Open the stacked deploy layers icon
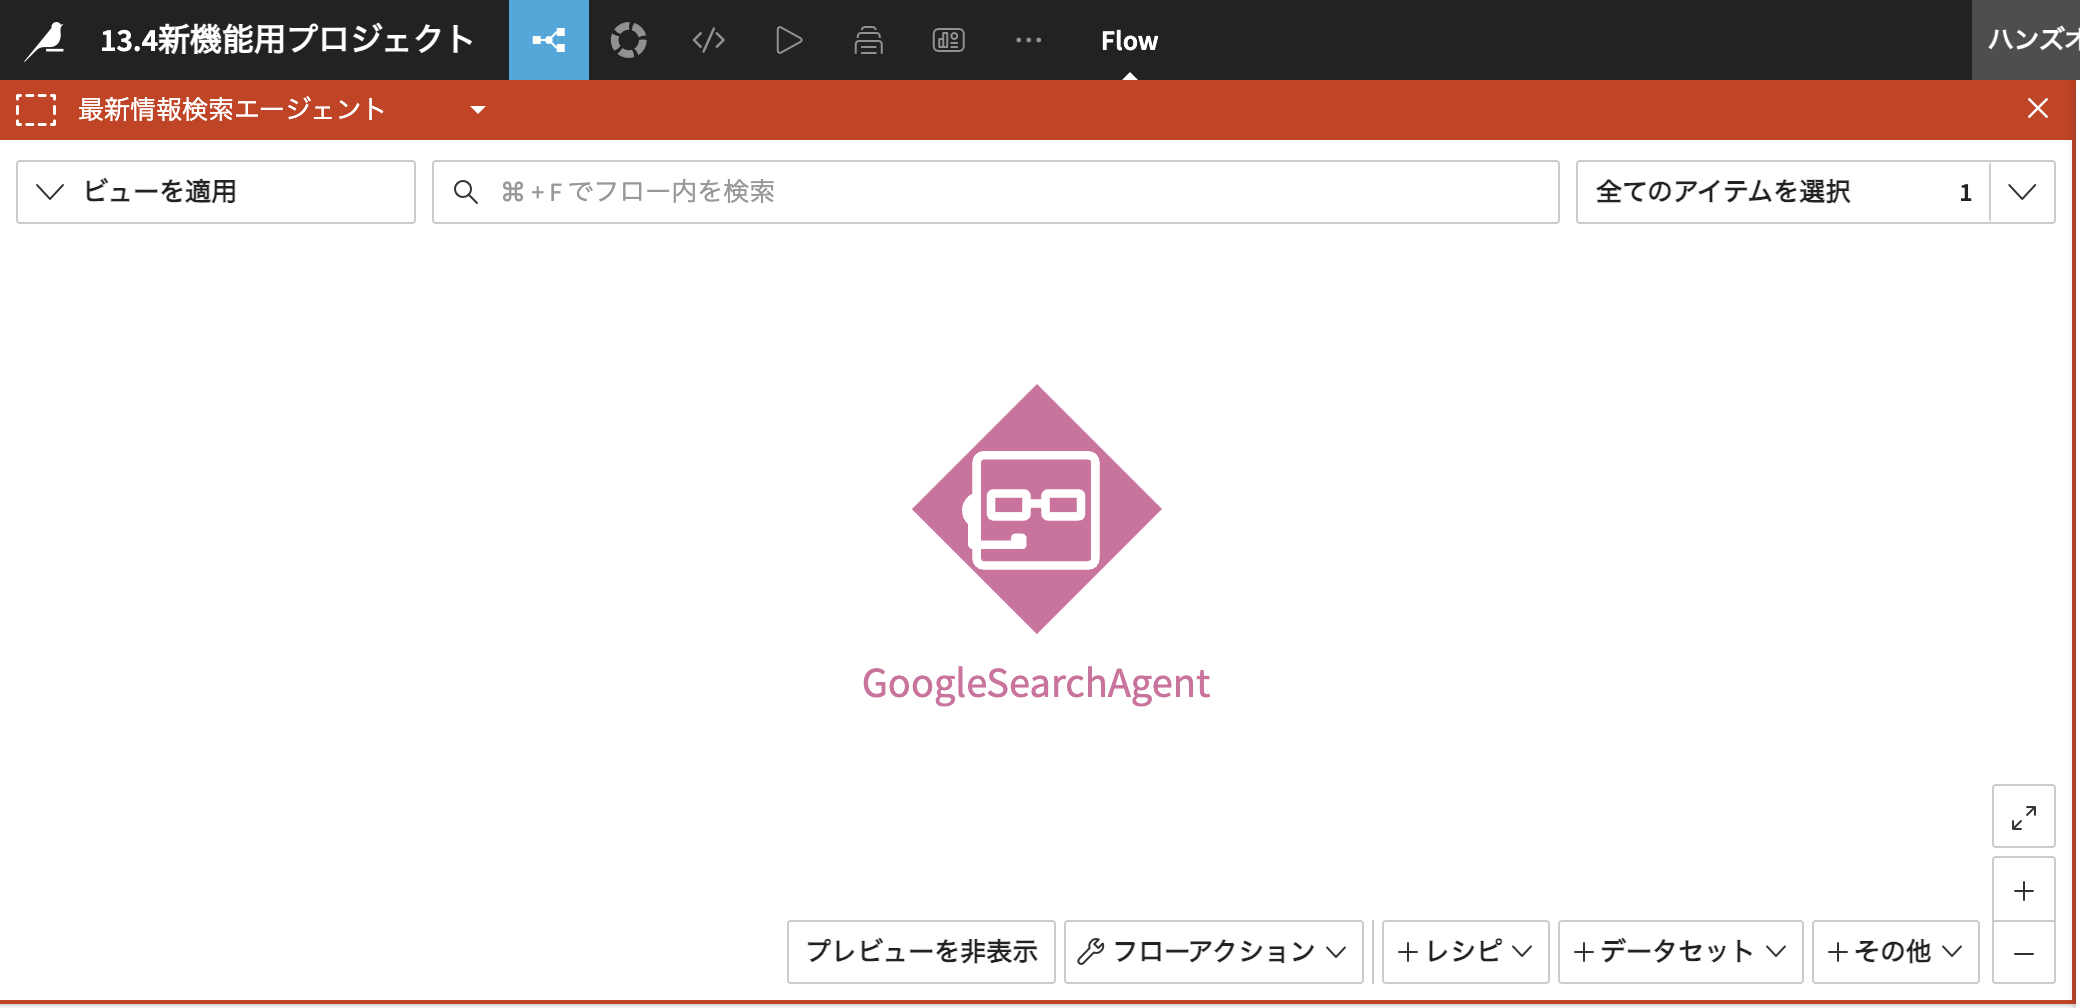2080x1008 pixels. [868, 40]
